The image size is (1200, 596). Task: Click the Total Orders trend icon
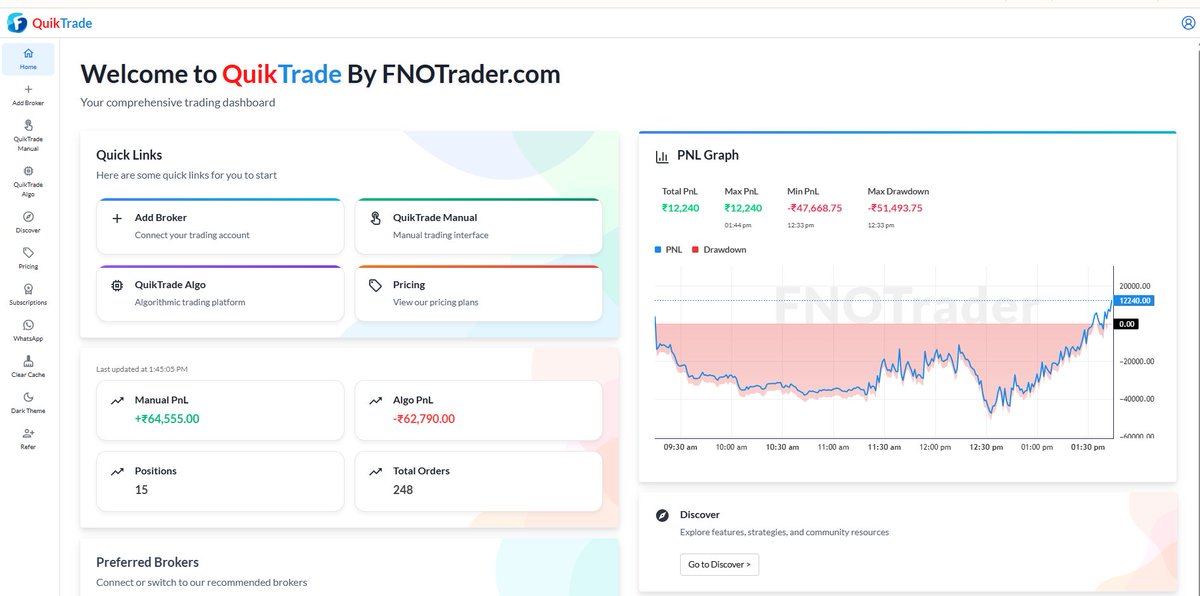point(375,471)
